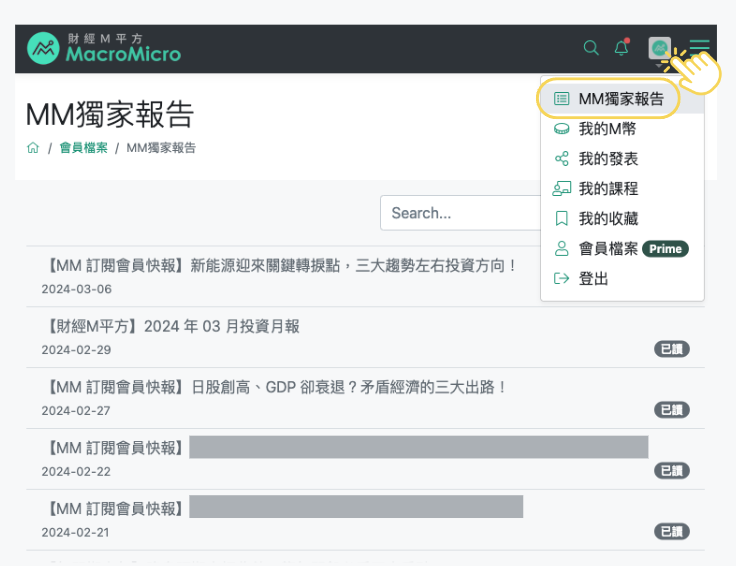Image resolution: width=736 pixels, height=566 pixels.
Task: Click the date 2024-03-06
Action: tap(77, 289)
